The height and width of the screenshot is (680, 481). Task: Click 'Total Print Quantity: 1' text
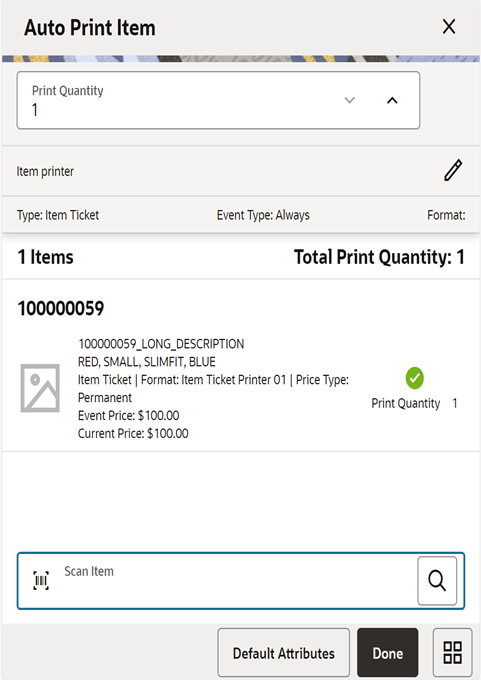[379, 257]
